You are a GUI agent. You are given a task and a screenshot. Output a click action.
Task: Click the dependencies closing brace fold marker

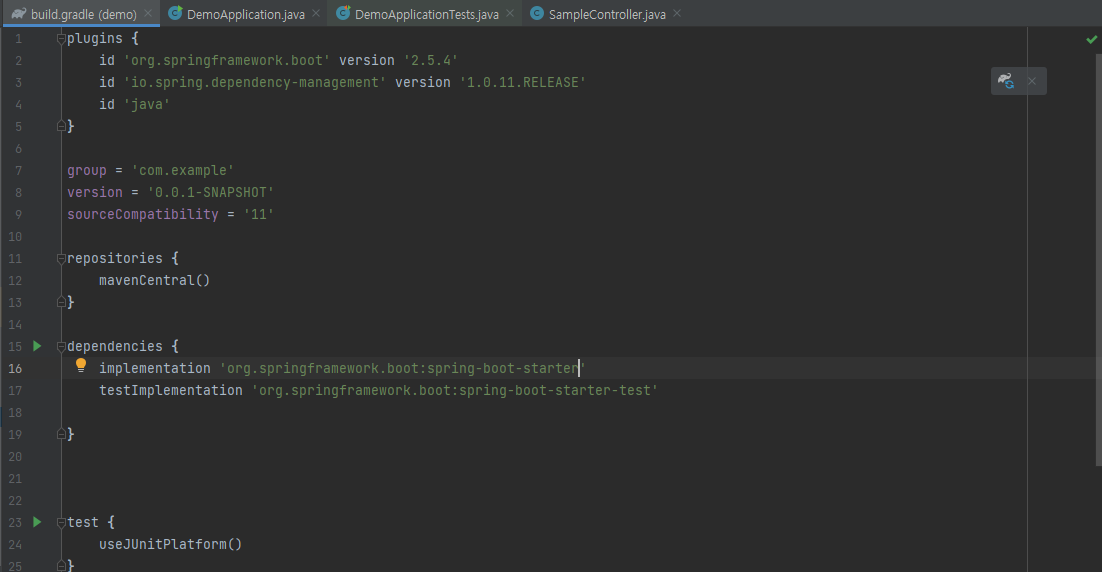[x=61, y=434]
